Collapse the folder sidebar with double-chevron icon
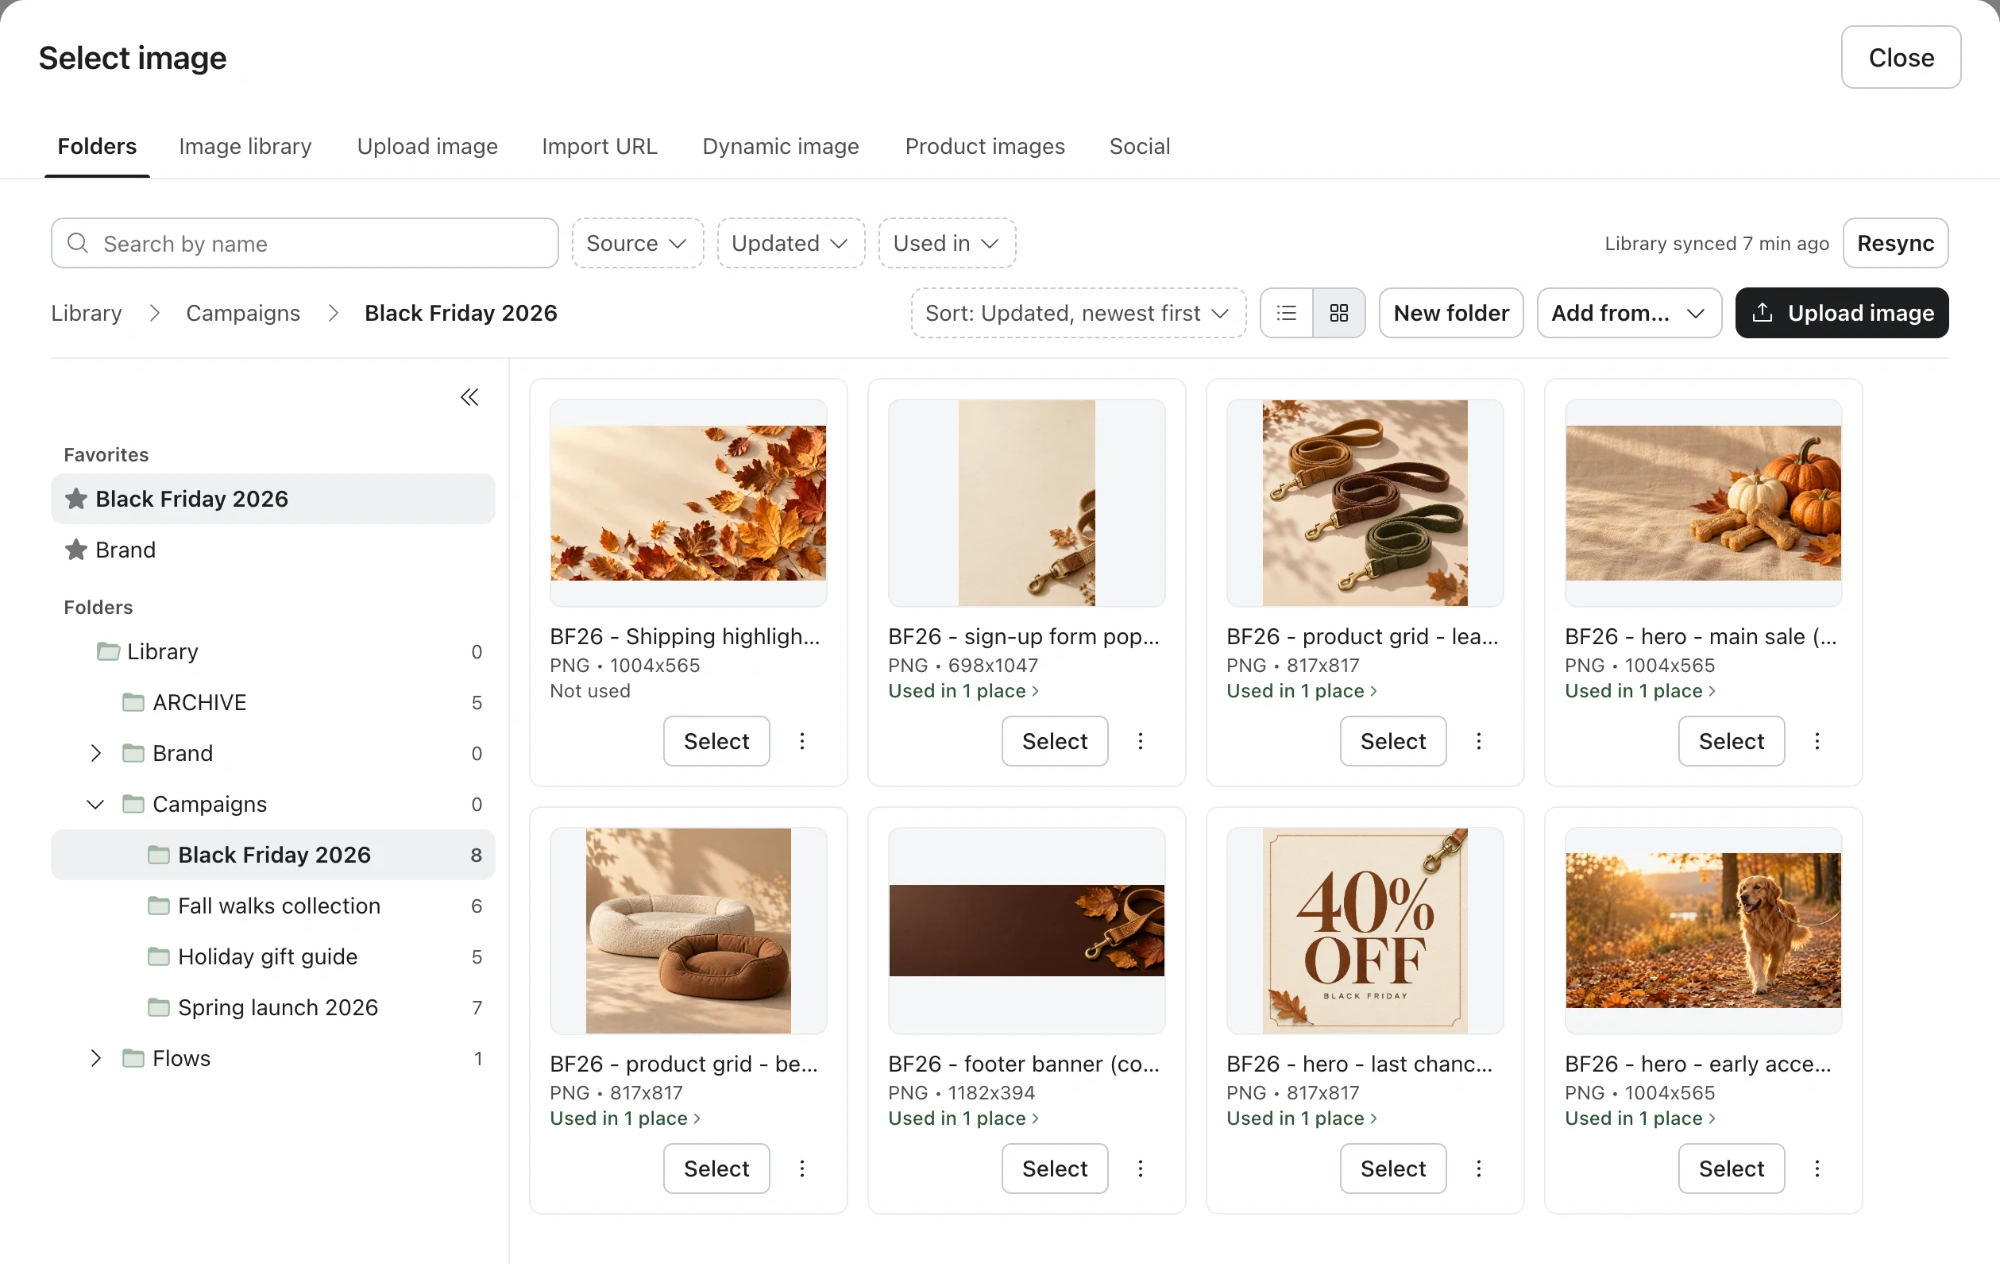Image resolution: width=2000 pixels, height=1264 pixels. [469, 397]
